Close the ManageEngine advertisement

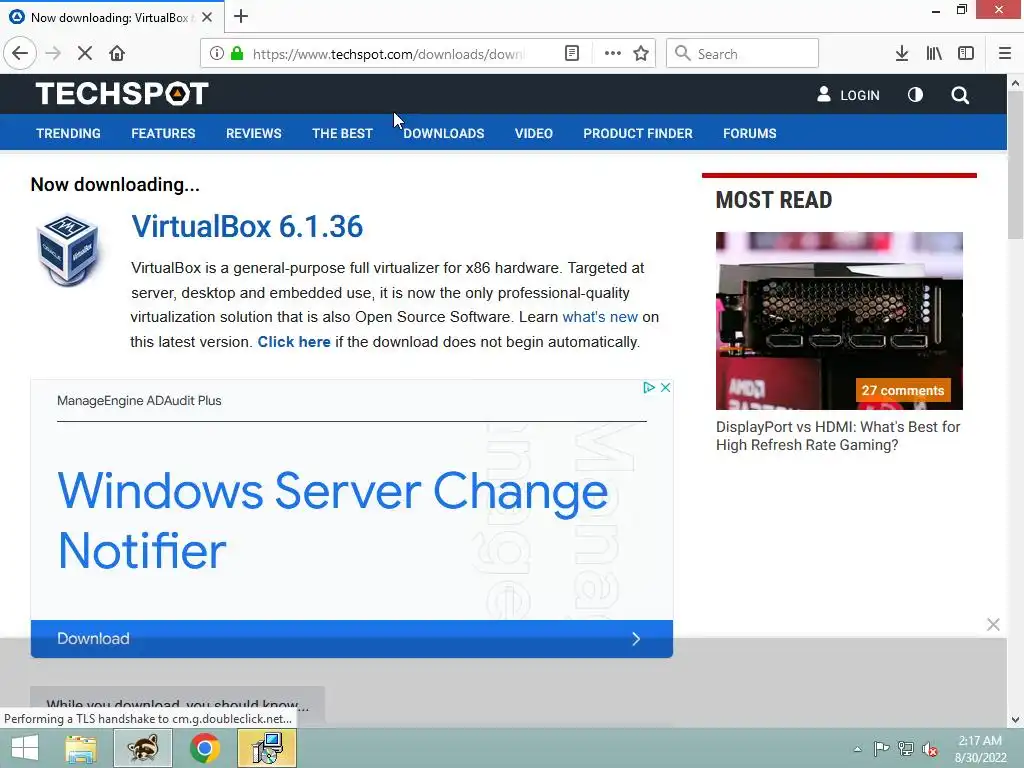pyautogui.click(x=665, y=387)
